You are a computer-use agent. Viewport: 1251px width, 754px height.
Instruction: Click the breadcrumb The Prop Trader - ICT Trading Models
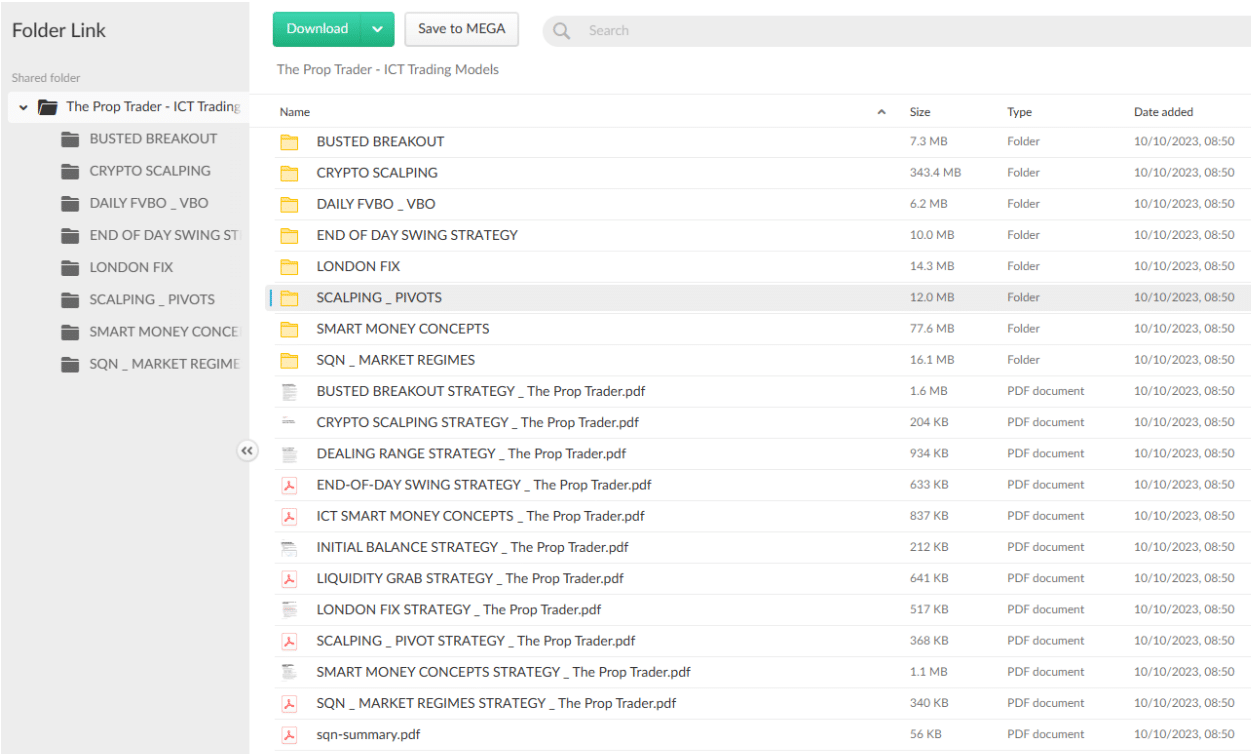[x=387, y=70]
